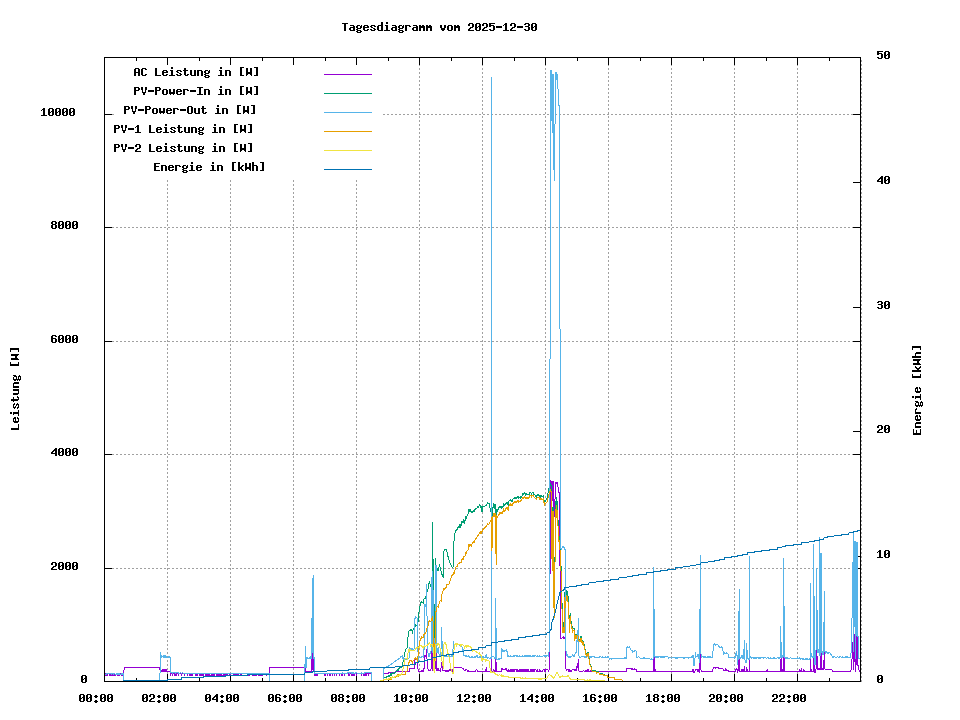Click the yellow line sample beside PV-2 Leistung
Image resolution: width=960 pixels, height=720 pixels.
click(x=347, y=150)
